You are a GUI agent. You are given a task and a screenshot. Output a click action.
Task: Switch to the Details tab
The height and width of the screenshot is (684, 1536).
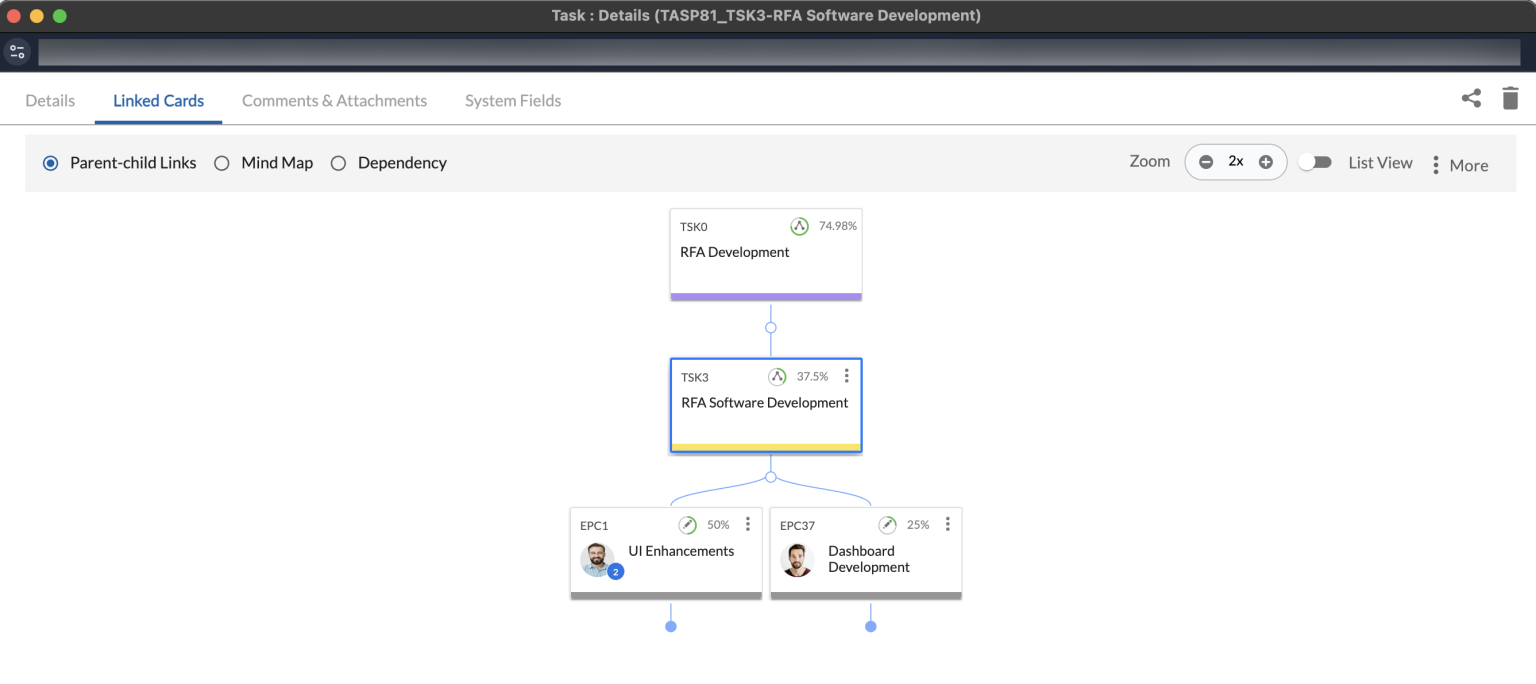click(50, 100)
